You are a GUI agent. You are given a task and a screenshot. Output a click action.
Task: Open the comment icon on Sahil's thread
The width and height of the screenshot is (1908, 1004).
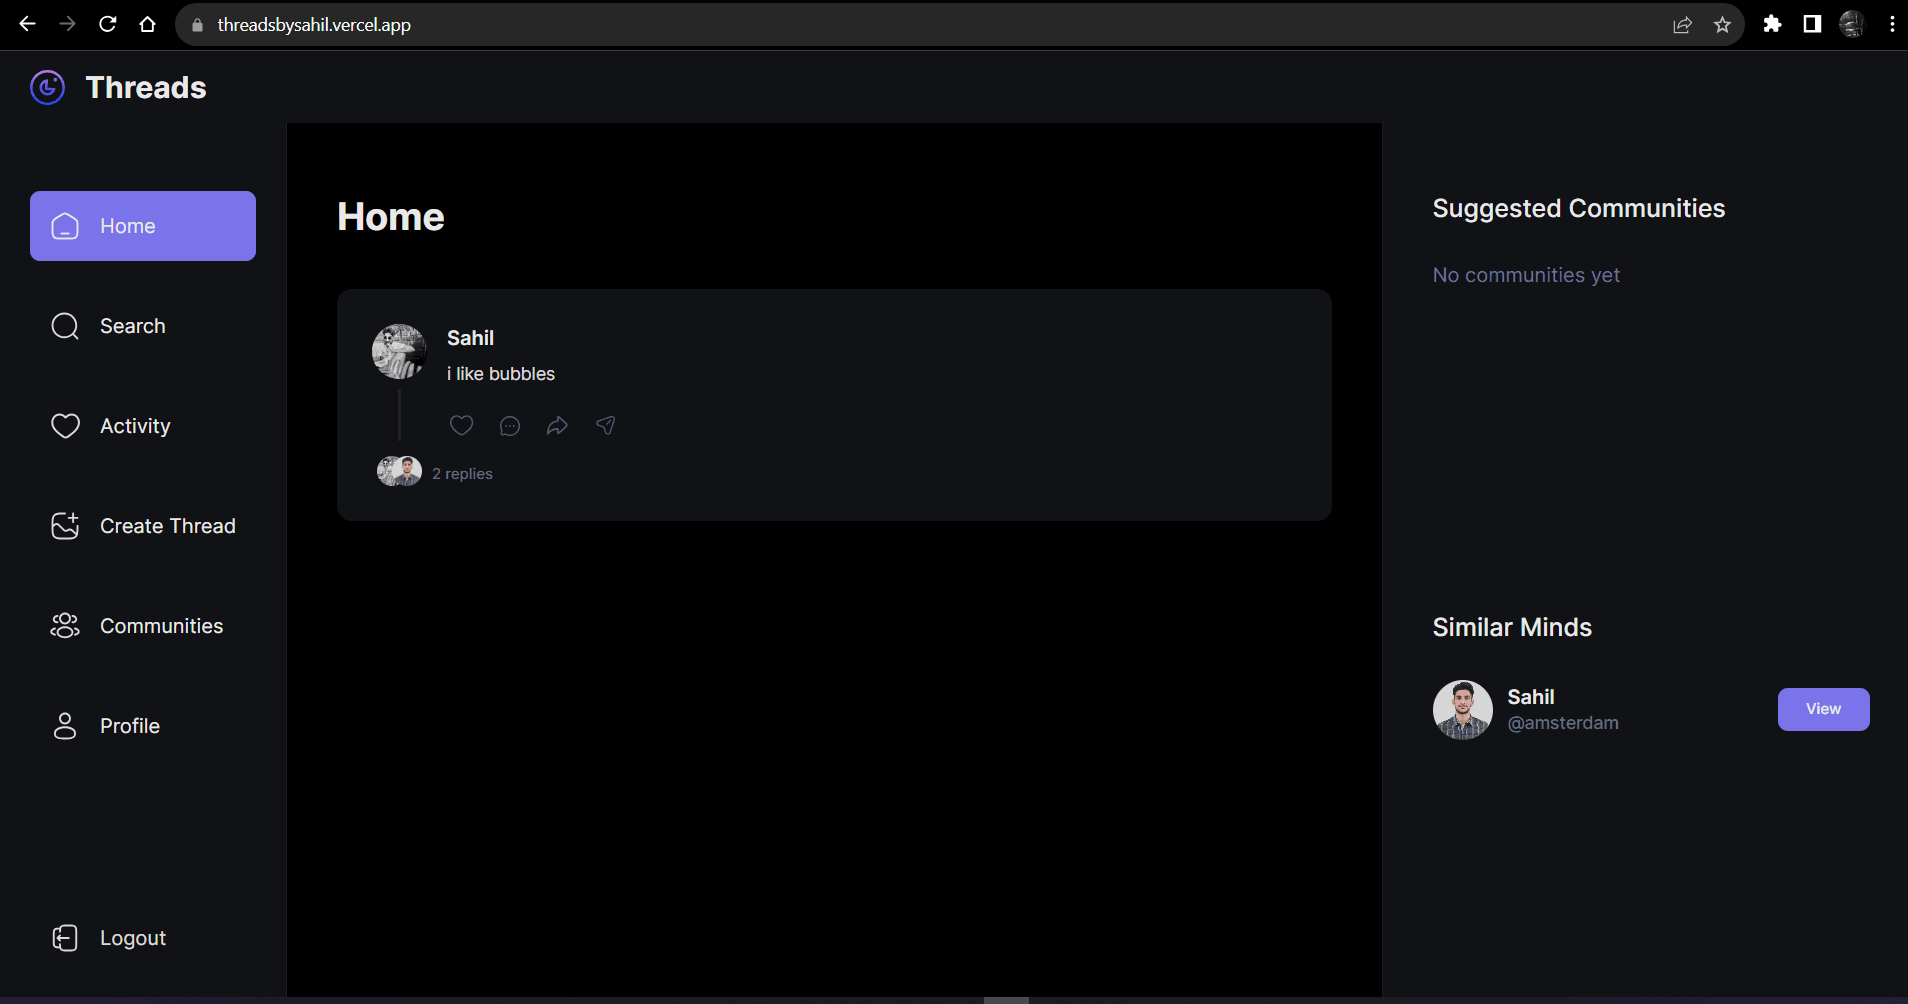[509, 425]
